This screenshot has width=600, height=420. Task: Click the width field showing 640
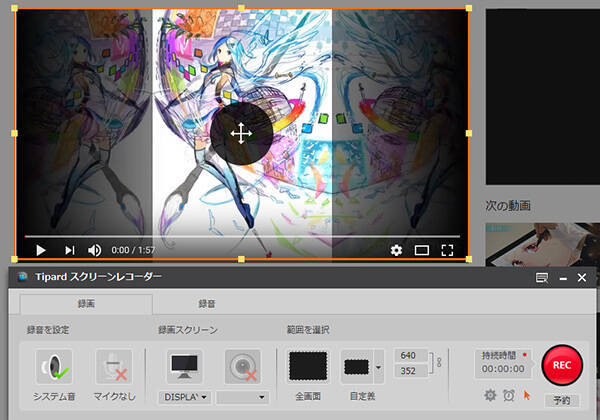410,355
